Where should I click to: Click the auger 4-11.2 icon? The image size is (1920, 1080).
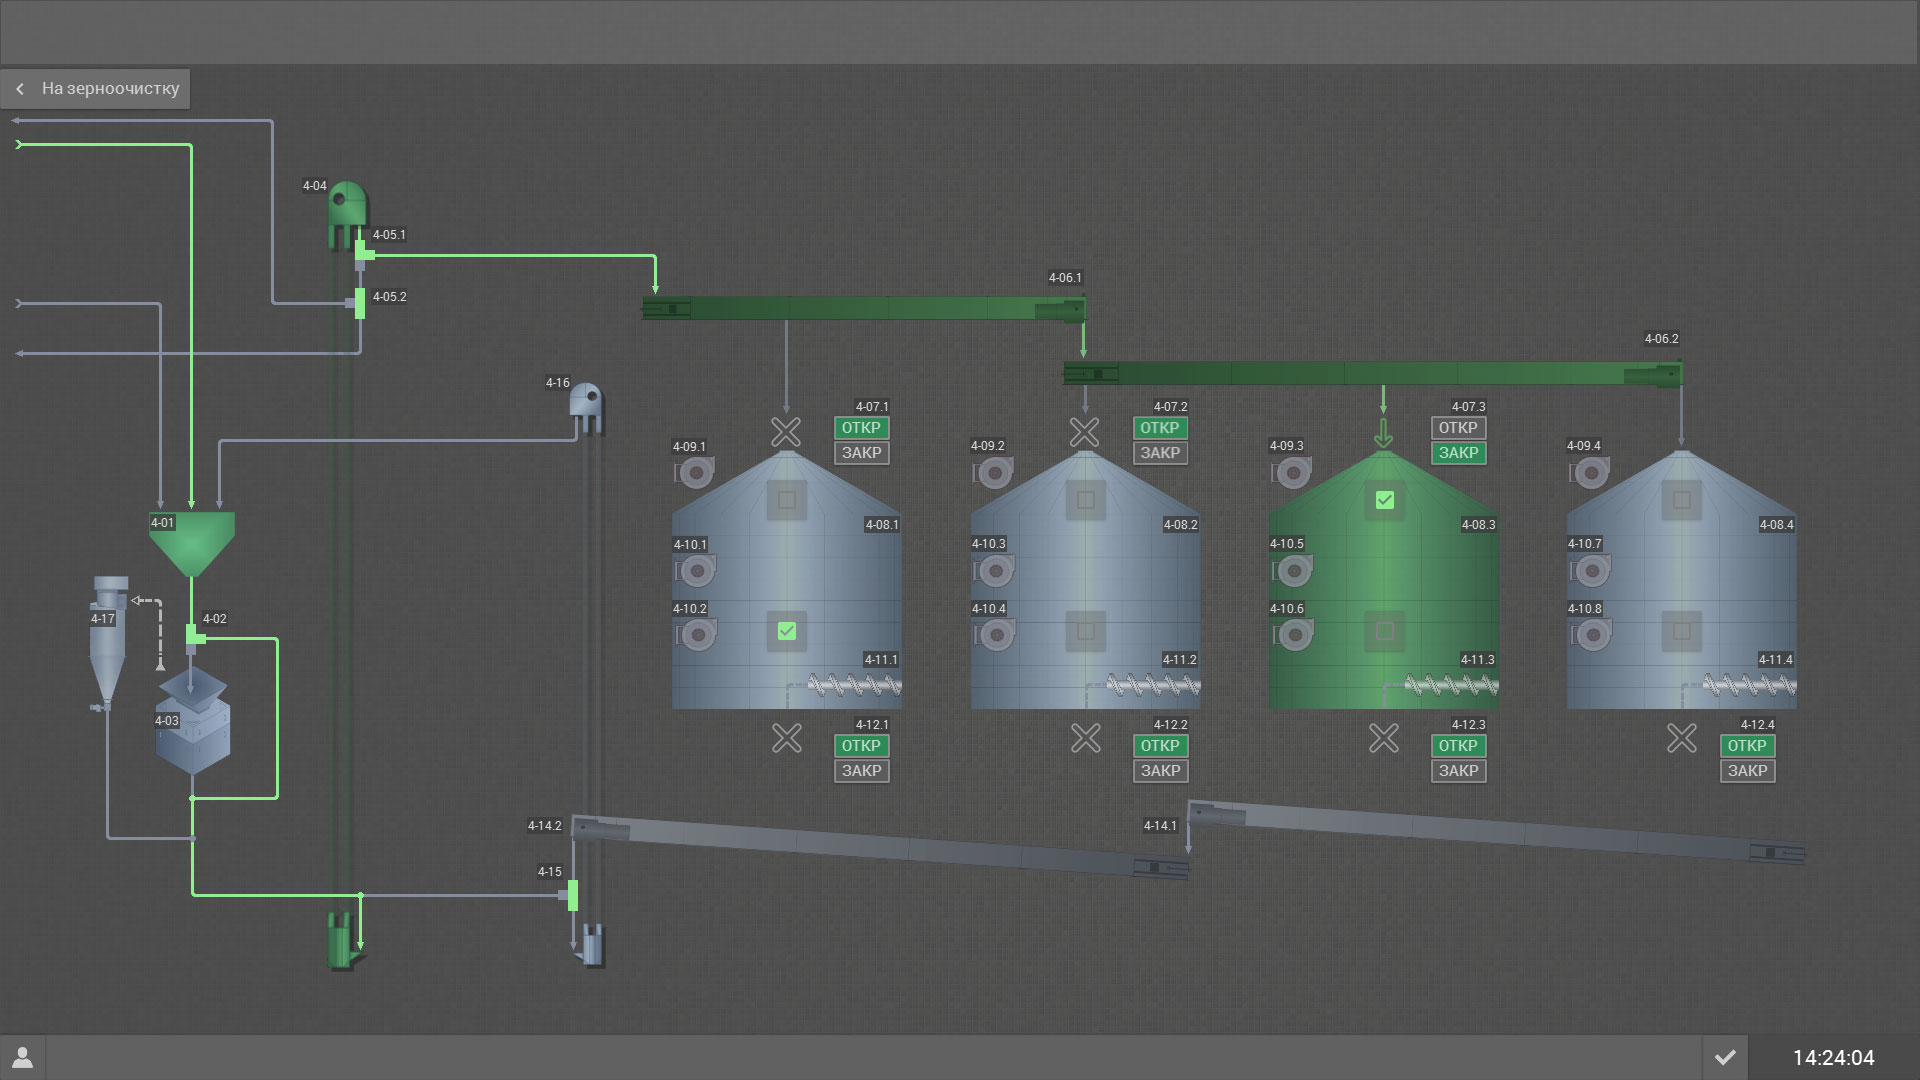(1152, 686)
